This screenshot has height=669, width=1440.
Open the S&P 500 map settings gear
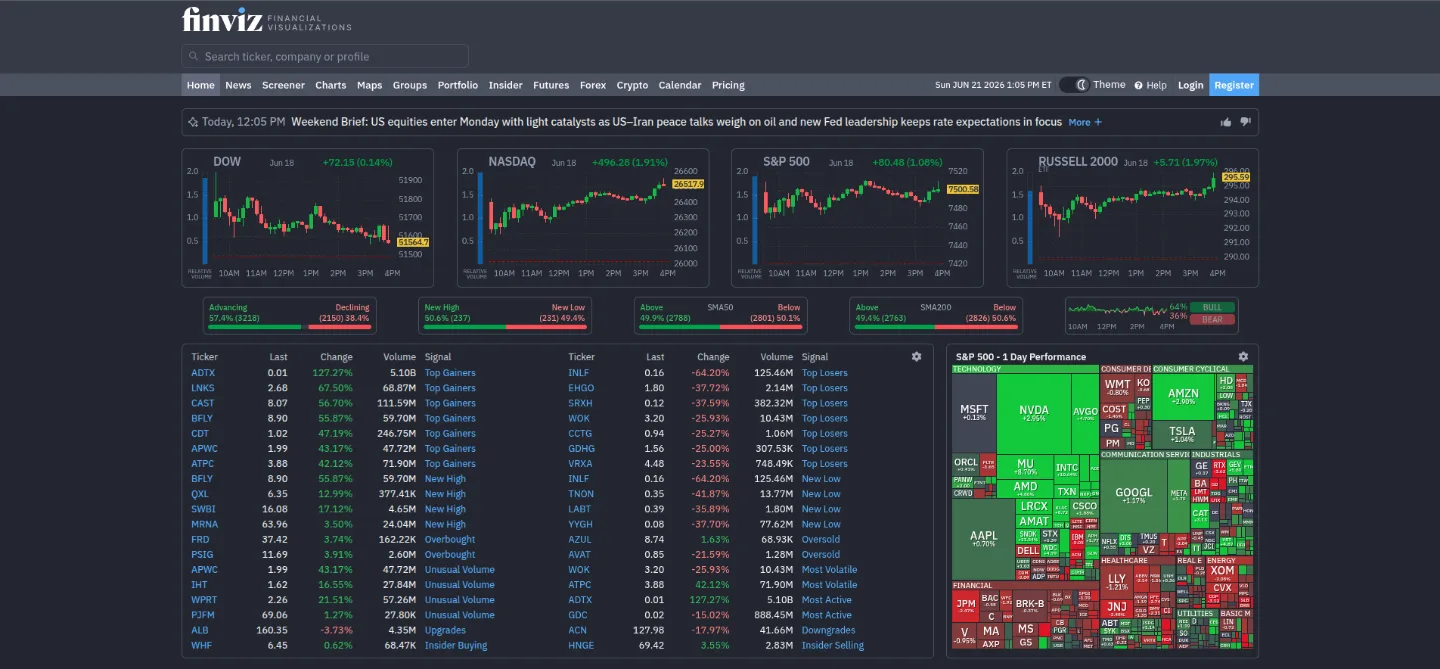[1243, 356]
